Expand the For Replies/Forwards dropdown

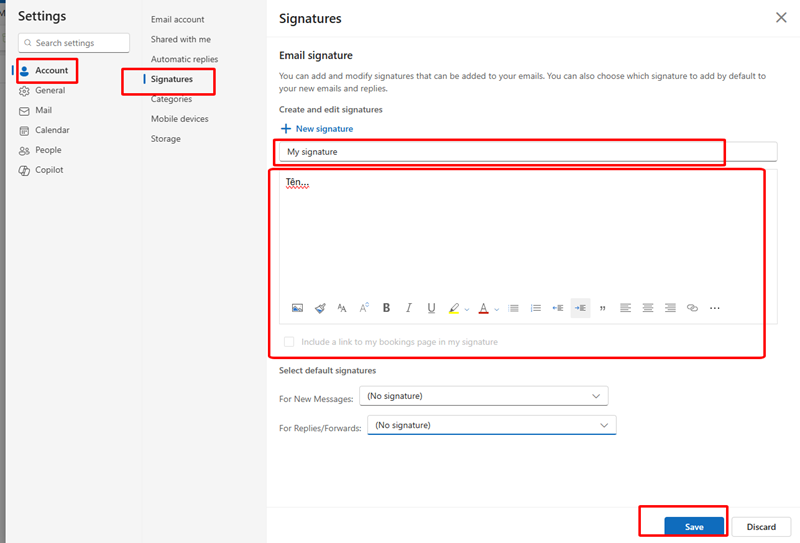(x=491, y=425)
